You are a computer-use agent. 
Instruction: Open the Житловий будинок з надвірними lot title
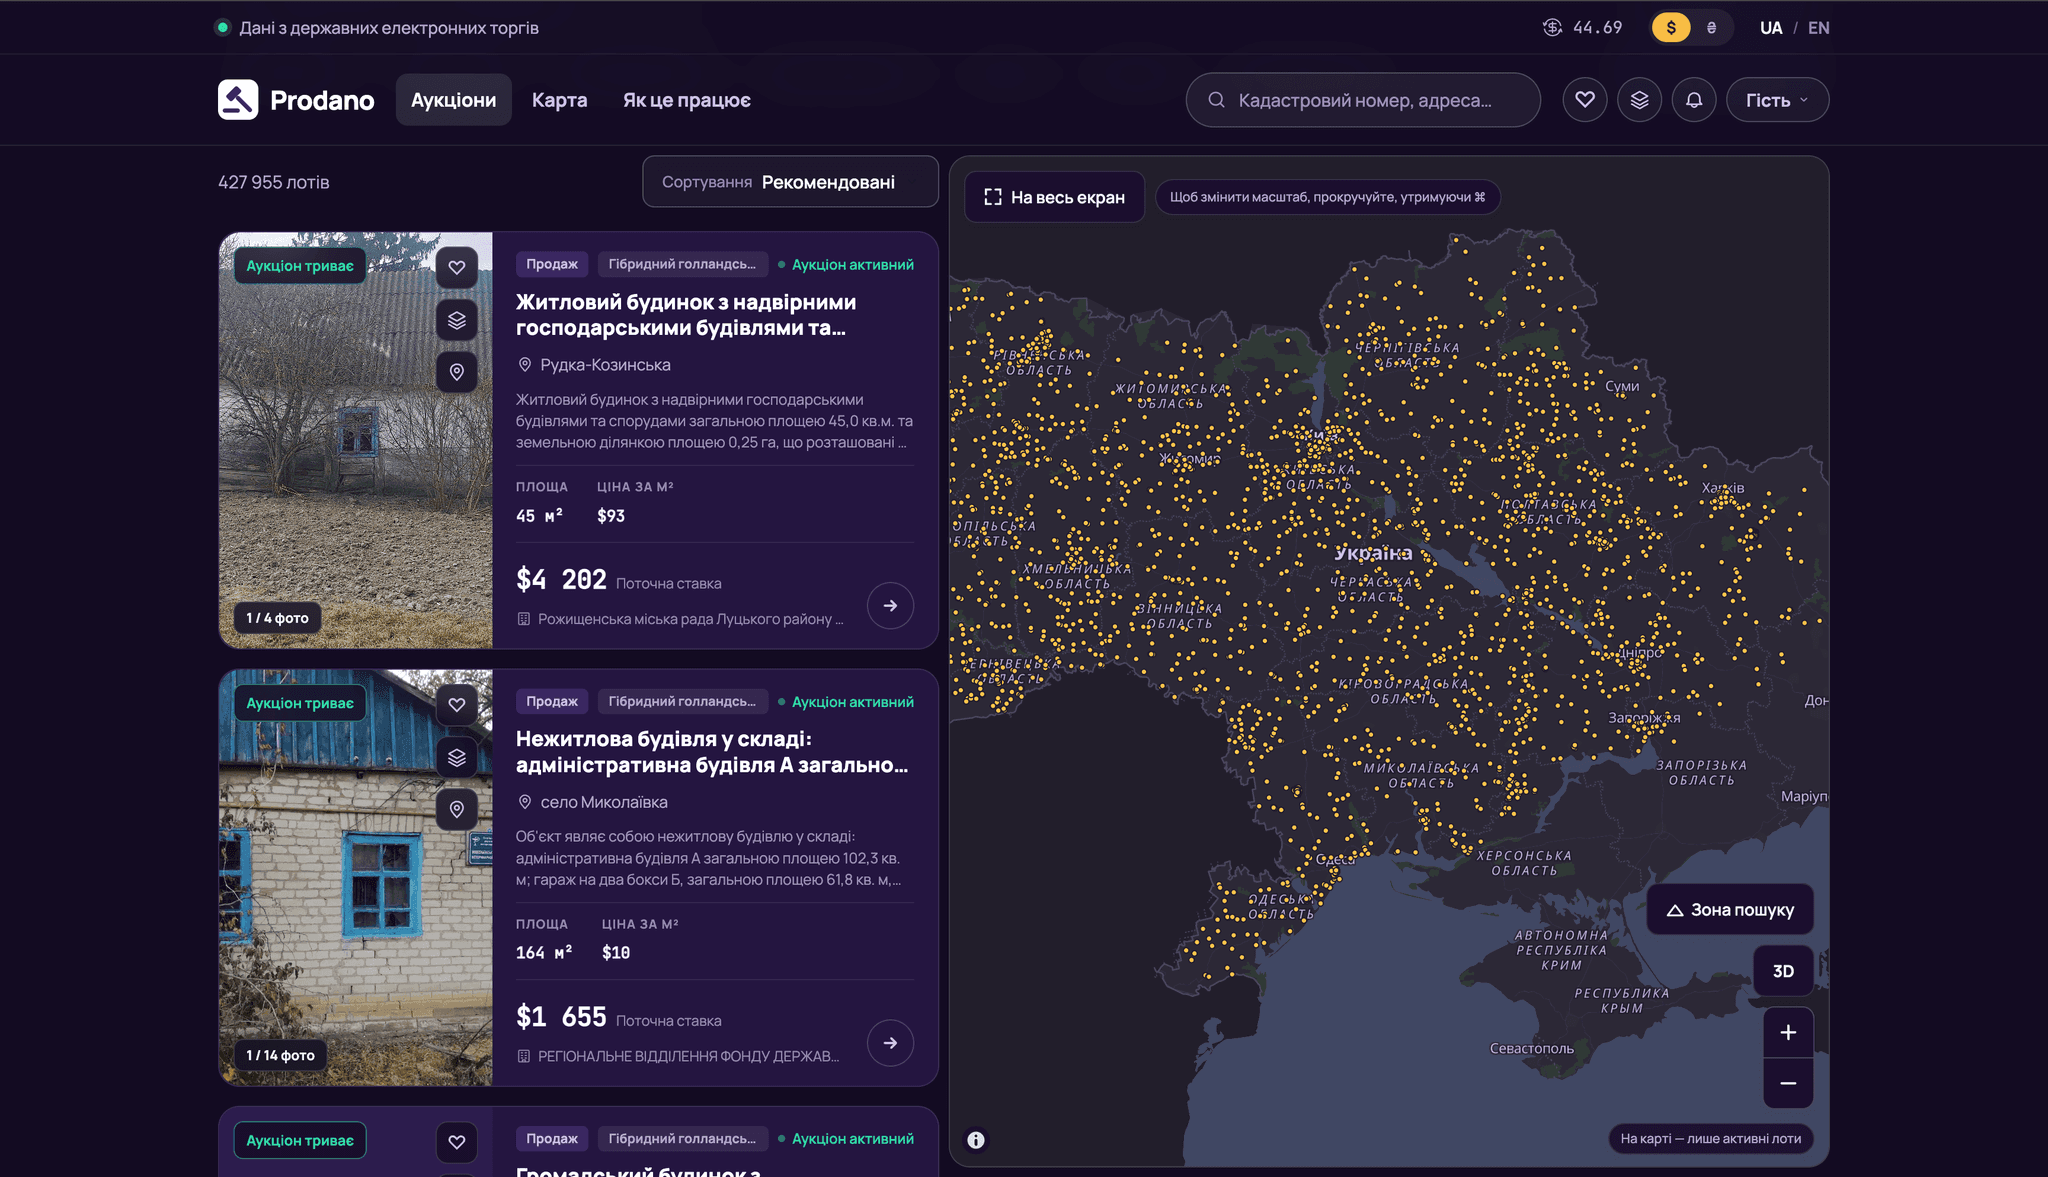pyautogui.click(x=686, y=315)
